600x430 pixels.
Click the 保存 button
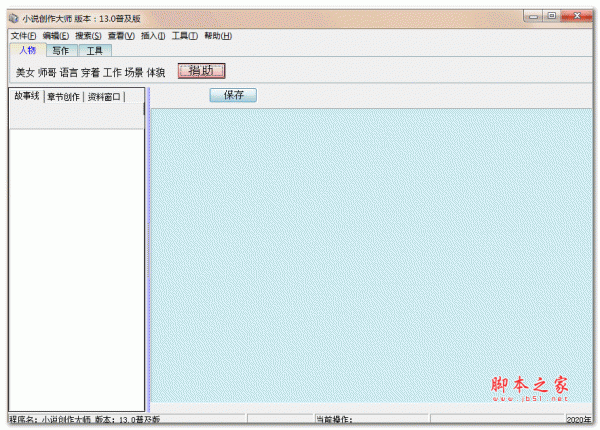pos(233,95)
